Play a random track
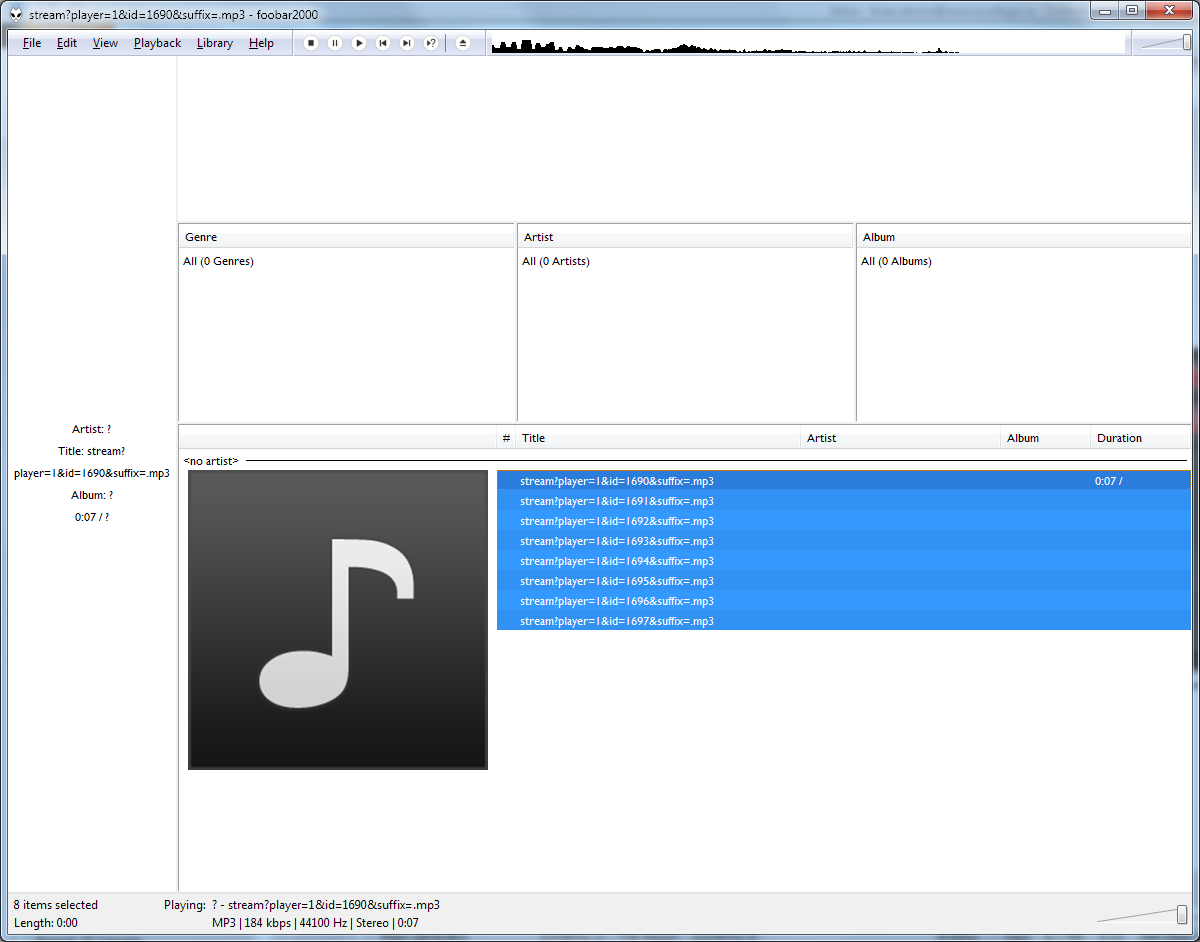Image resolution: width=1200 pixels, height=942 pixels. tap(431, 43)
